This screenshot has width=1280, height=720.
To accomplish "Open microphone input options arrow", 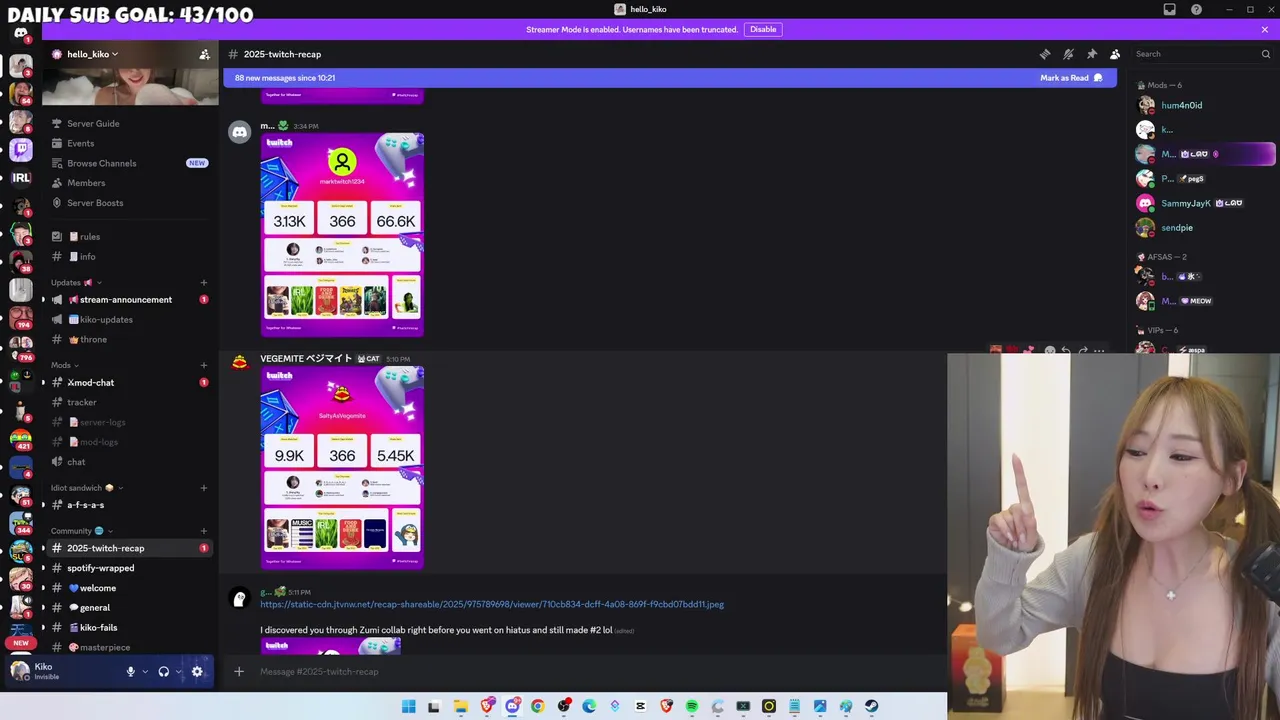I will click(145, 672).
